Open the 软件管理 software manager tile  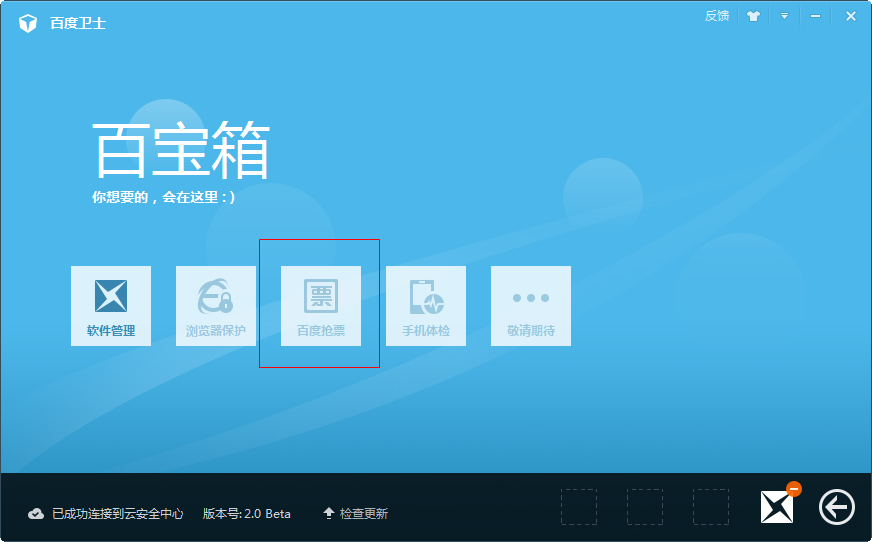111,306
